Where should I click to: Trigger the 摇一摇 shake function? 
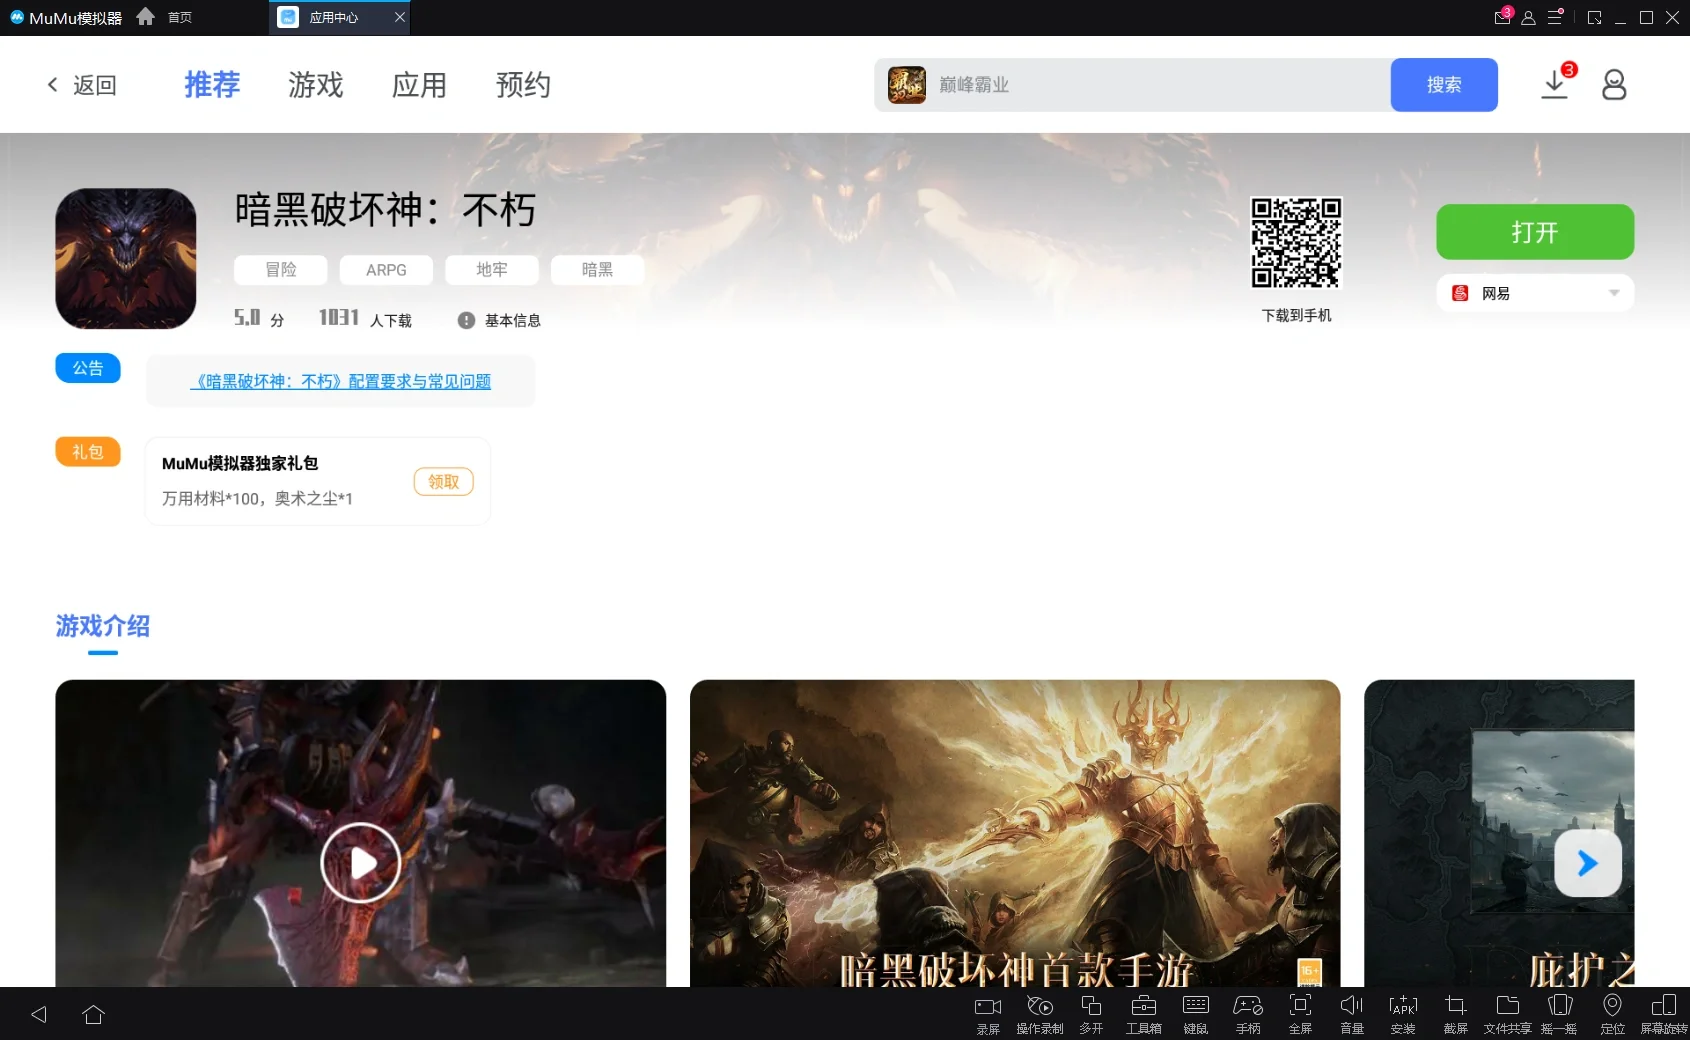tap(1559, 1013)
